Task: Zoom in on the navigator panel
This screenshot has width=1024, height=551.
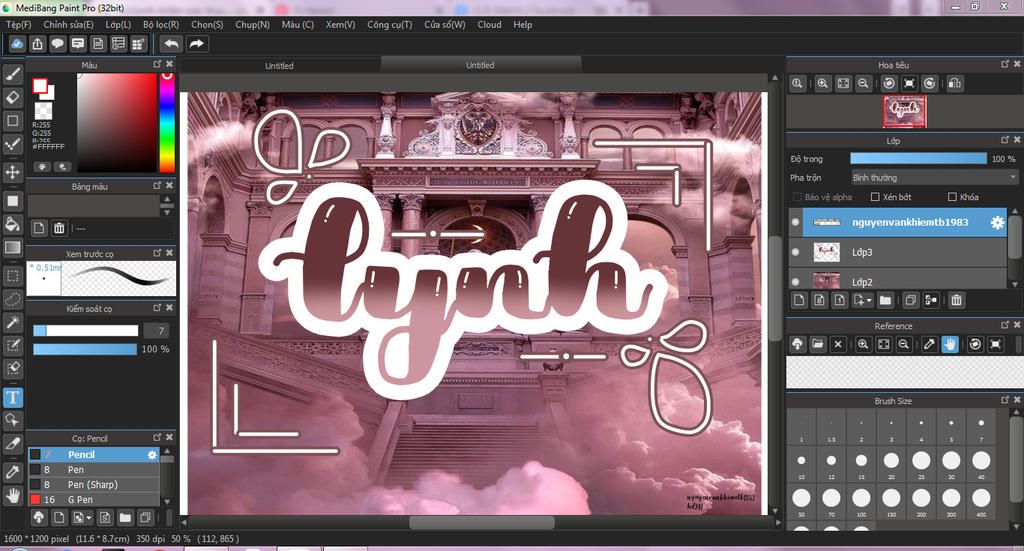Action: (822, 84)
